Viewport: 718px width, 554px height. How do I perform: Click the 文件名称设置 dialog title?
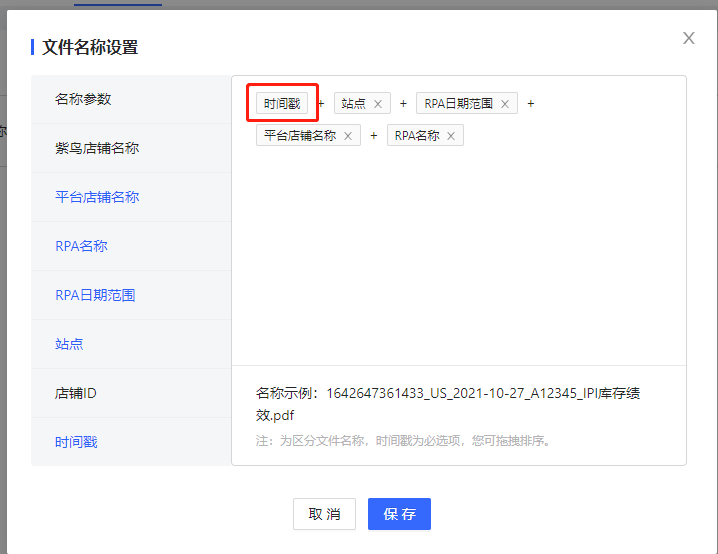click(x=90, y=47)
